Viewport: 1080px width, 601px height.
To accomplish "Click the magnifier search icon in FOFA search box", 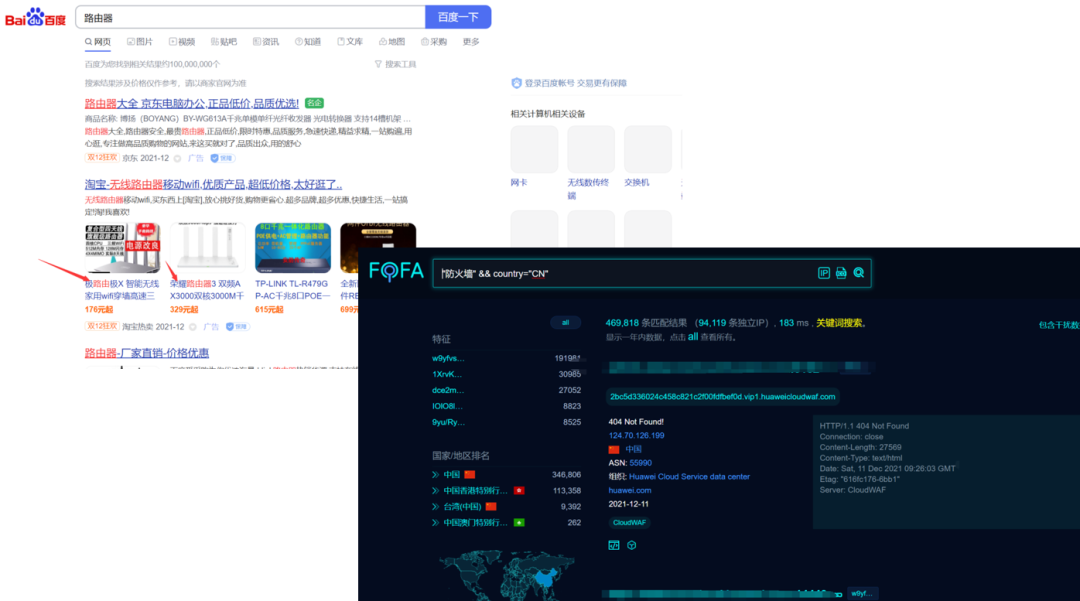I will (859, 273).
